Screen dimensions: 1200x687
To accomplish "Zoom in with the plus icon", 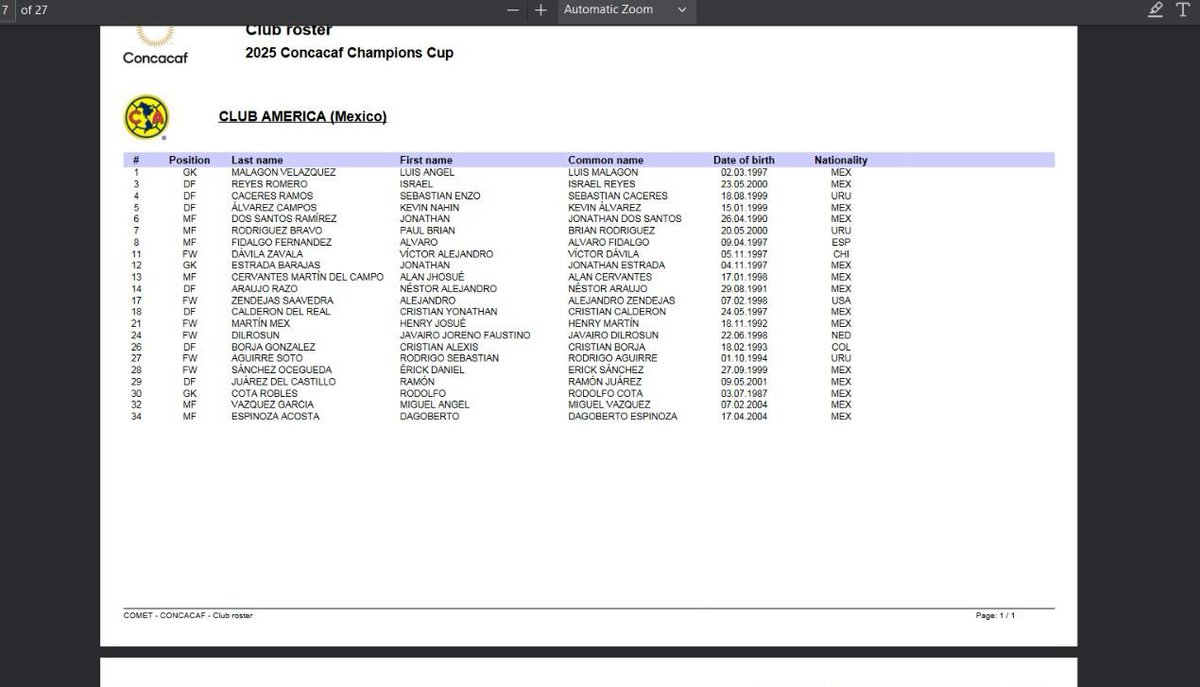I will coord(541,10).
